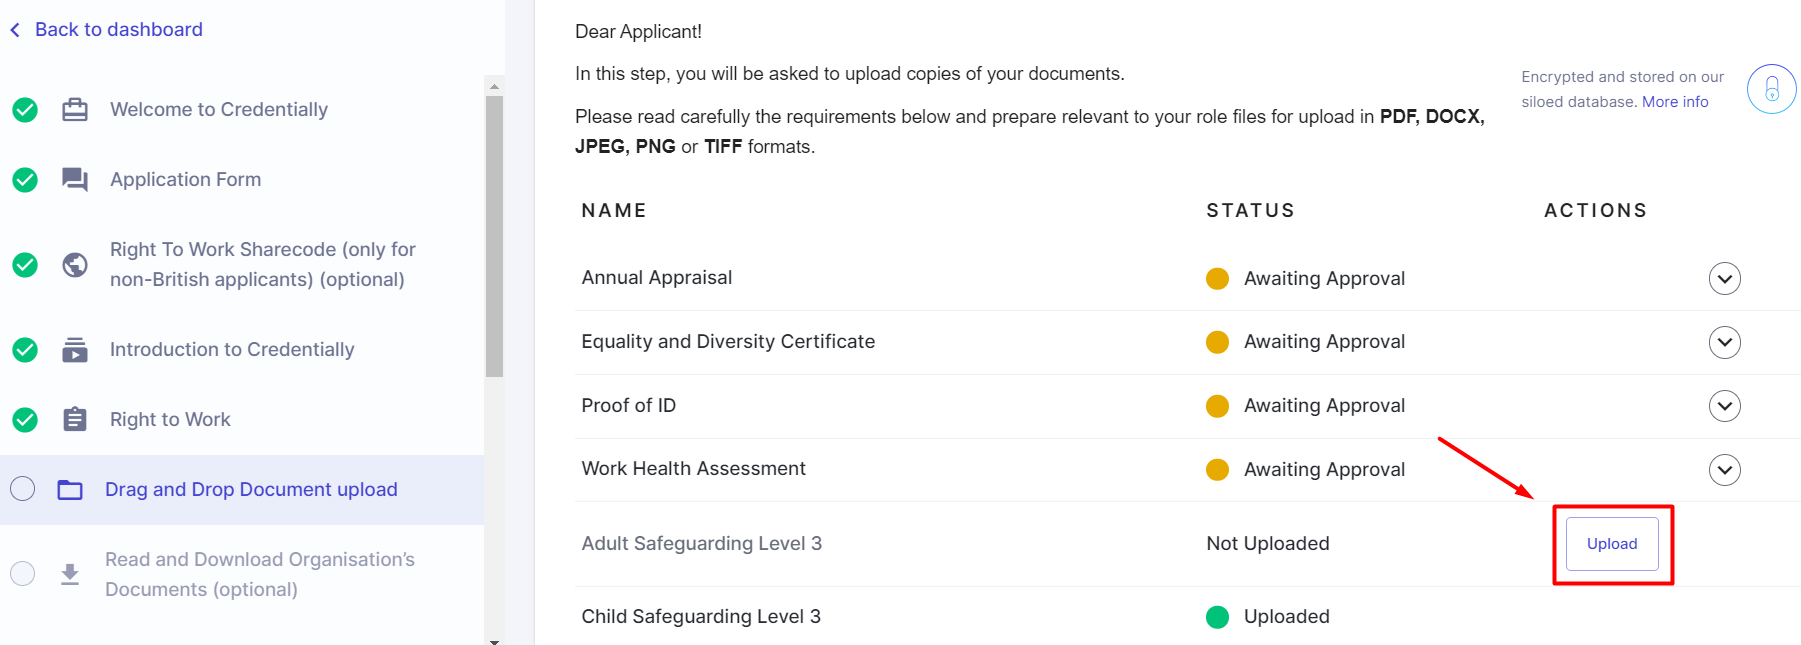Open the Proof of ID dropdown chevron
Viewport: 1801px width, 645px height.
click(x=1724, y=406)
